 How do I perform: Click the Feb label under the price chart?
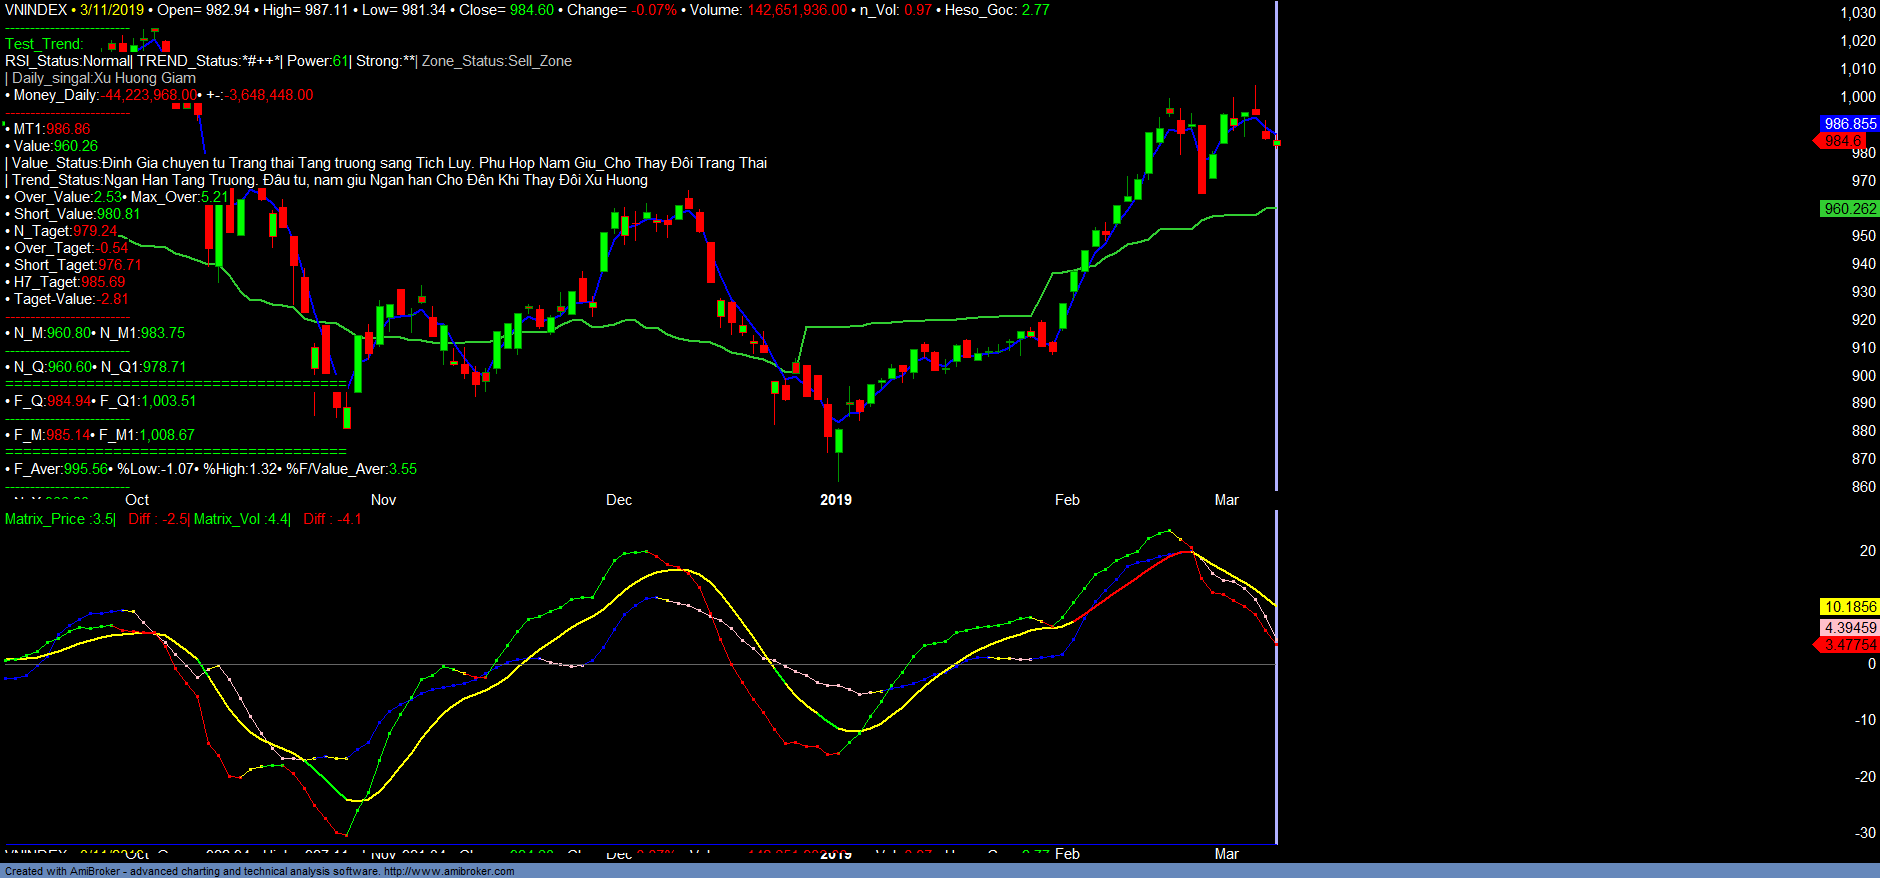click(x=1067, y=500)
